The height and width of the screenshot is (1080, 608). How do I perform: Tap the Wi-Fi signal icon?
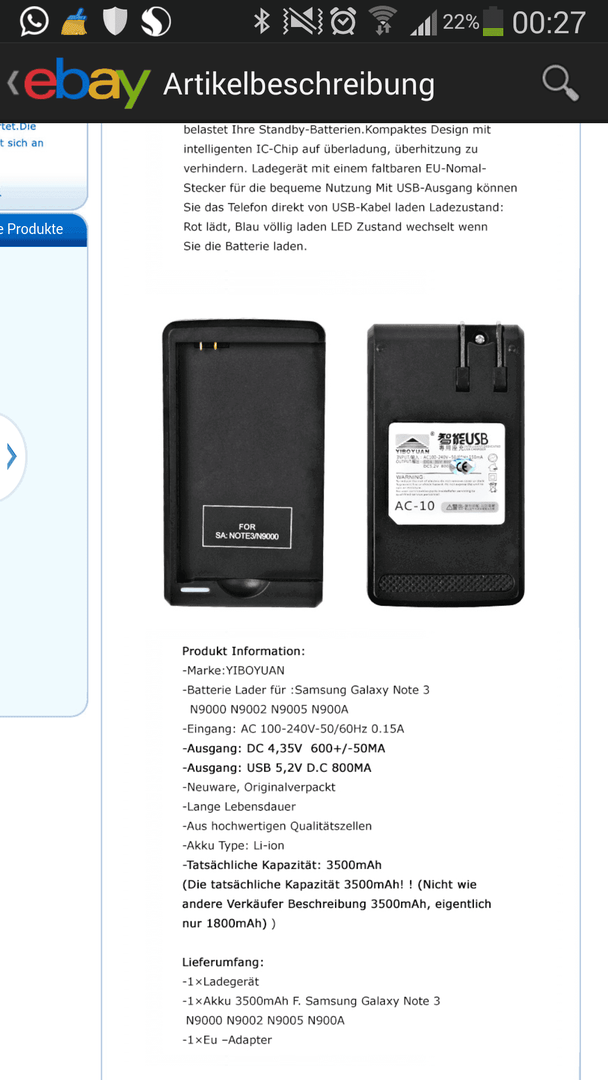tap(383, 21)
